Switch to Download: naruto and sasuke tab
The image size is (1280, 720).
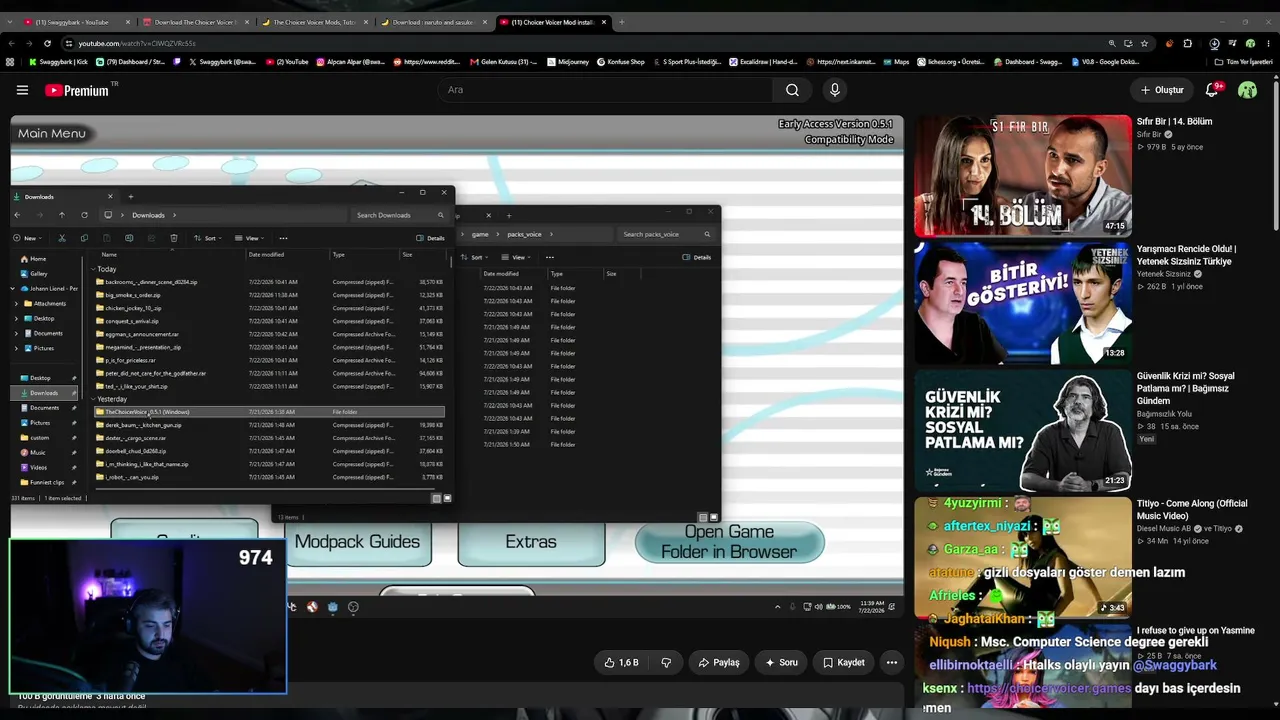click(434, 22)
